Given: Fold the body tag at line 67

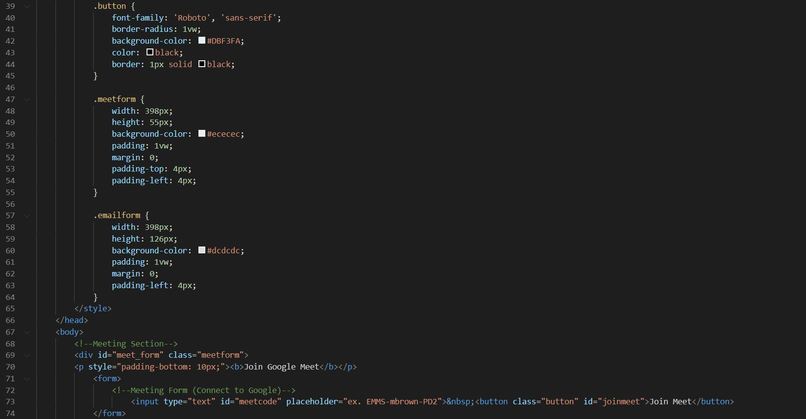Looking at the screenshot, I should [27, 332].
